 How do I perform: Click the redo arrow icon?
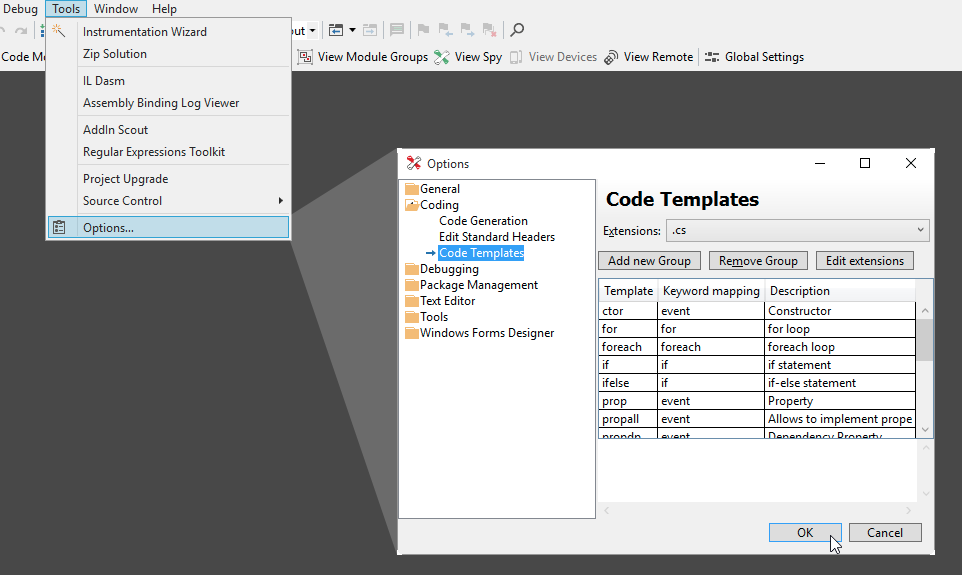21,31
